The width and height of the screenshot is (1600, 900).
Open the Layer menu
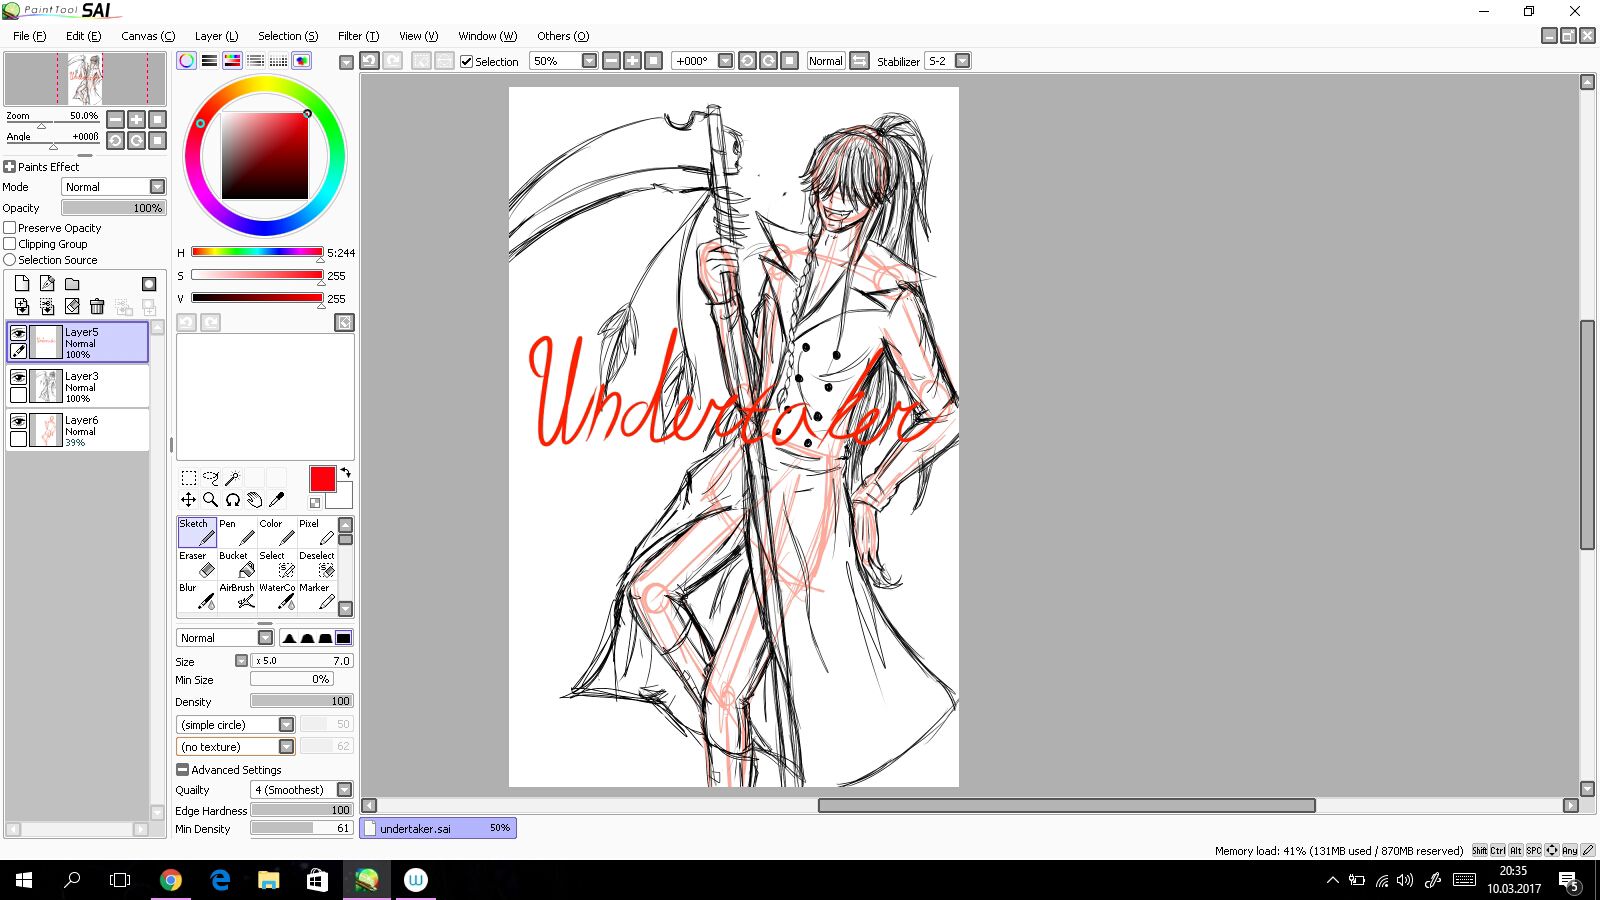tap(216, 36)
